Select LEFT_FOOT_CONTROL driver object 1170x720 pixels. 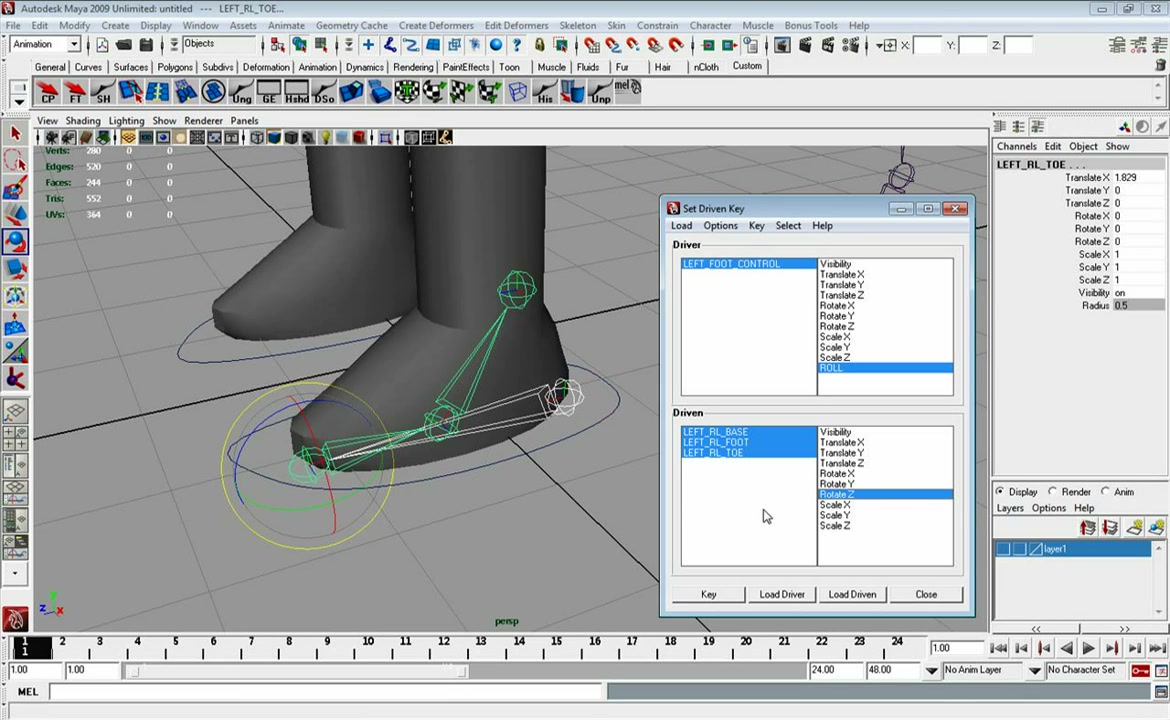[x=748, y=264]
